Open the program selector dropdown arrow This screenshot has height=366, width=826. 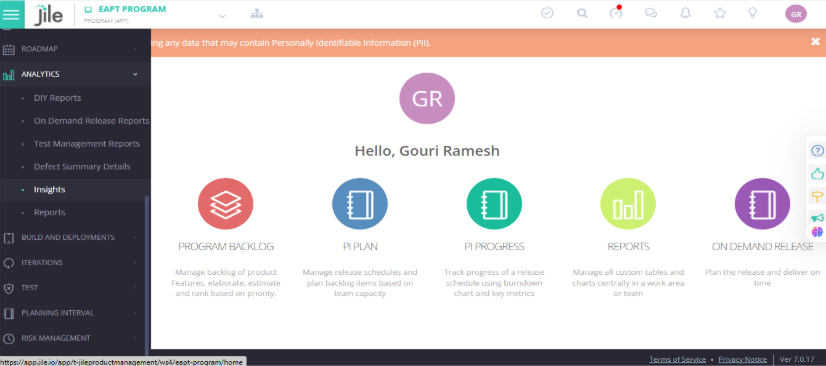click(x=222, y=16)
